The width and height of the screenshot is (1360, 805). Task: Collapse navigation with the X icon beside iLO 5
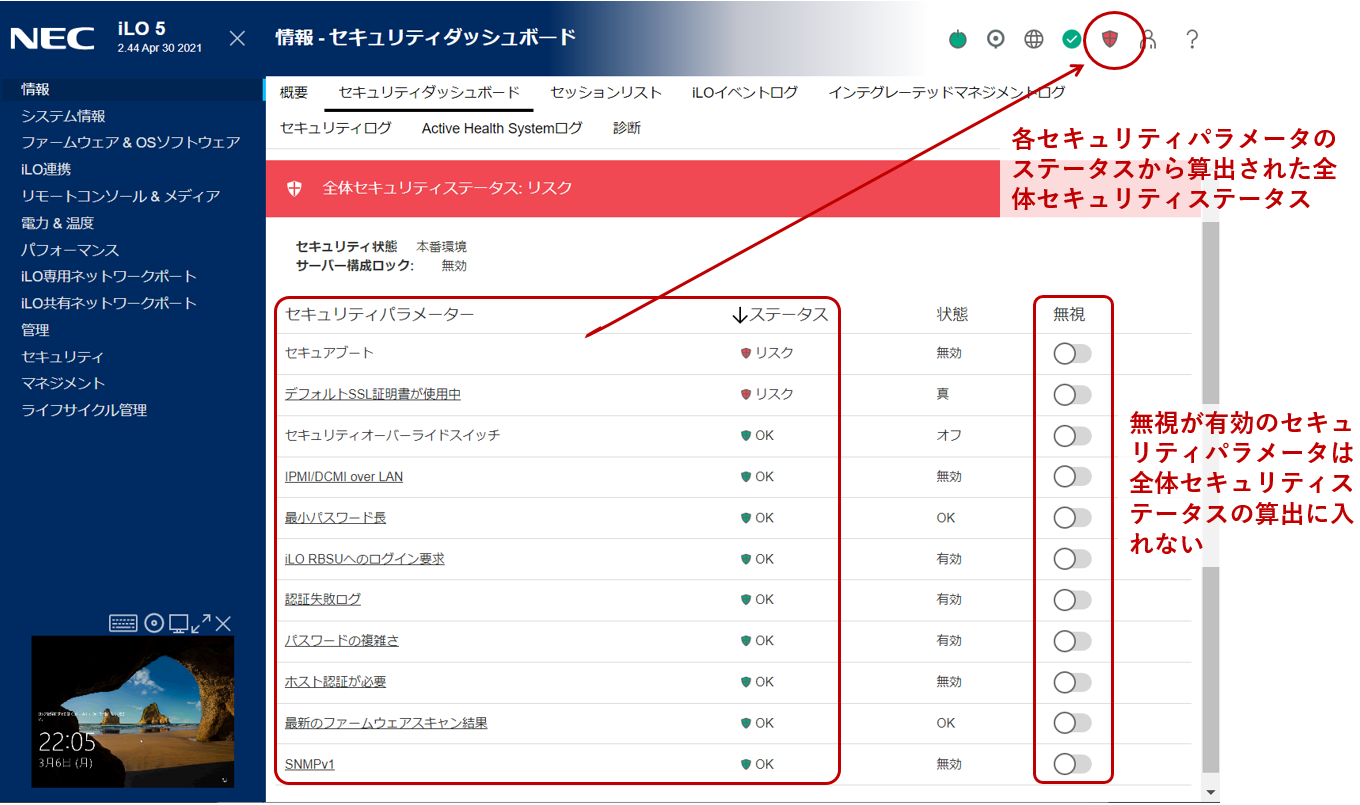coord(237,38)
